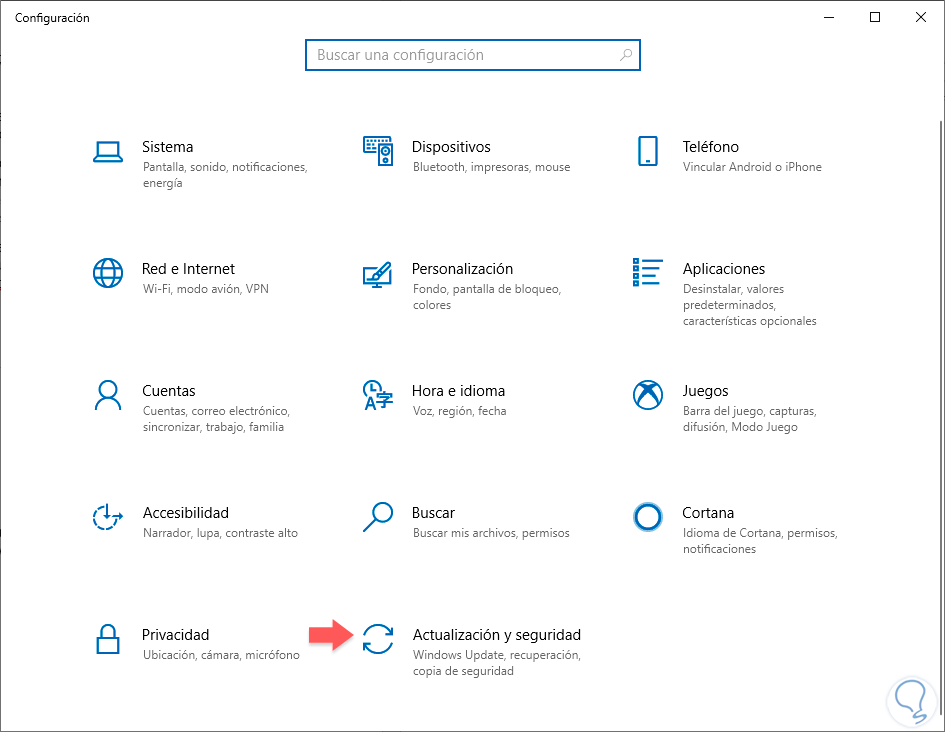Select the Cuentas title
This screenshot has height=732, width=945.
tap(169, 391)
